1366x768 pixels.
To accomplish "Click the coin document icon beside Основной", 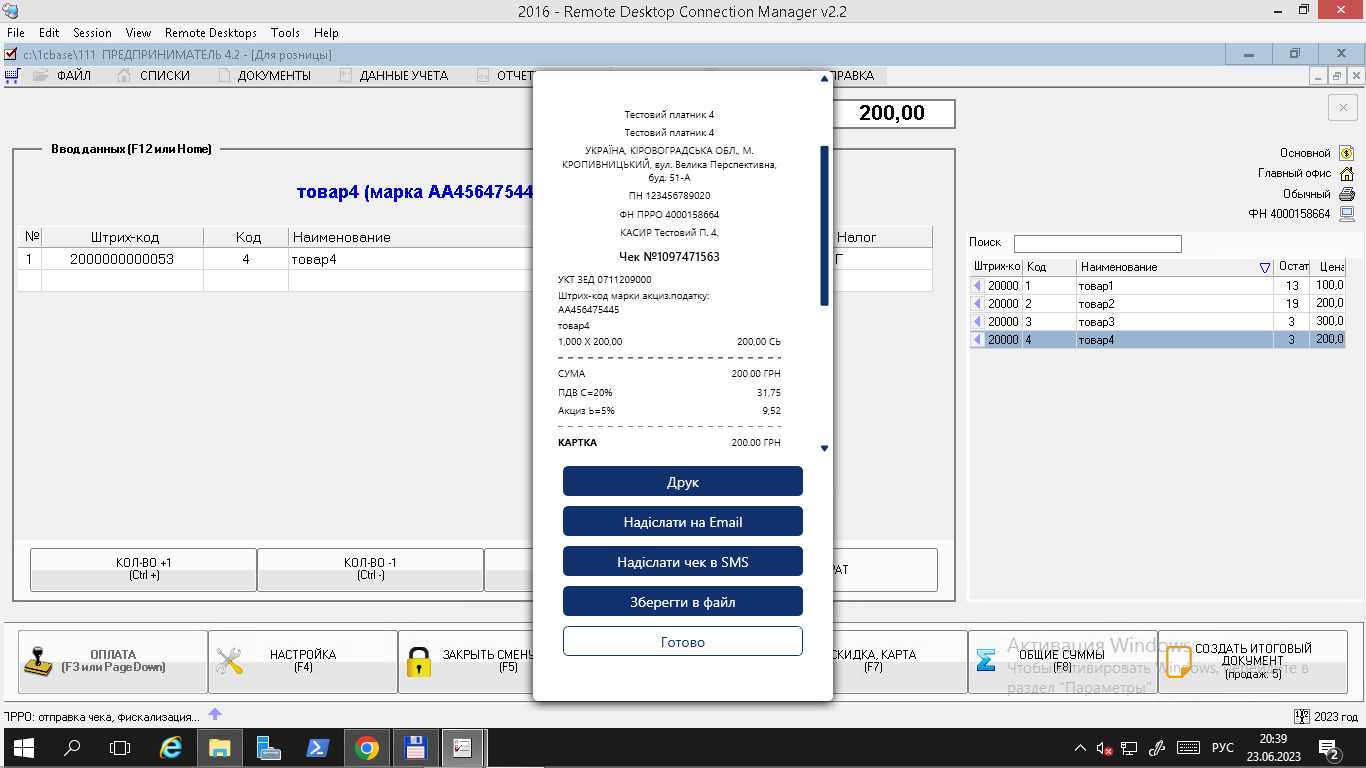I will coord(1346,153).
